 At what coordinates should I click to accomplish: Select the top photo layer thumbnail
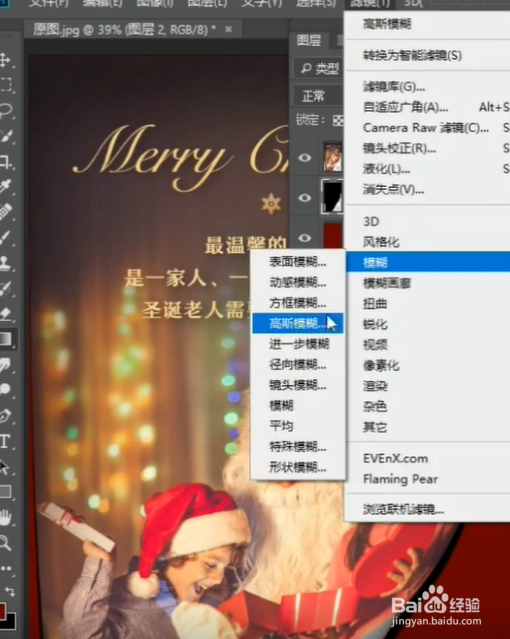[333, 157]
